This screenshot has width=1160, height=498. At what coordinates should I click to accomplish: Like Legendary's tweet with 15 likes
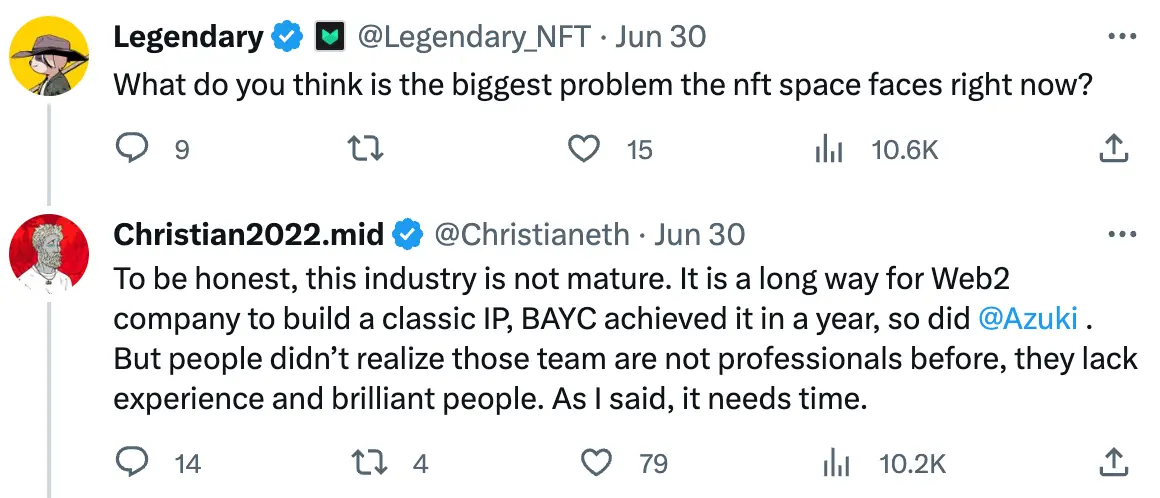click(583, 150)
